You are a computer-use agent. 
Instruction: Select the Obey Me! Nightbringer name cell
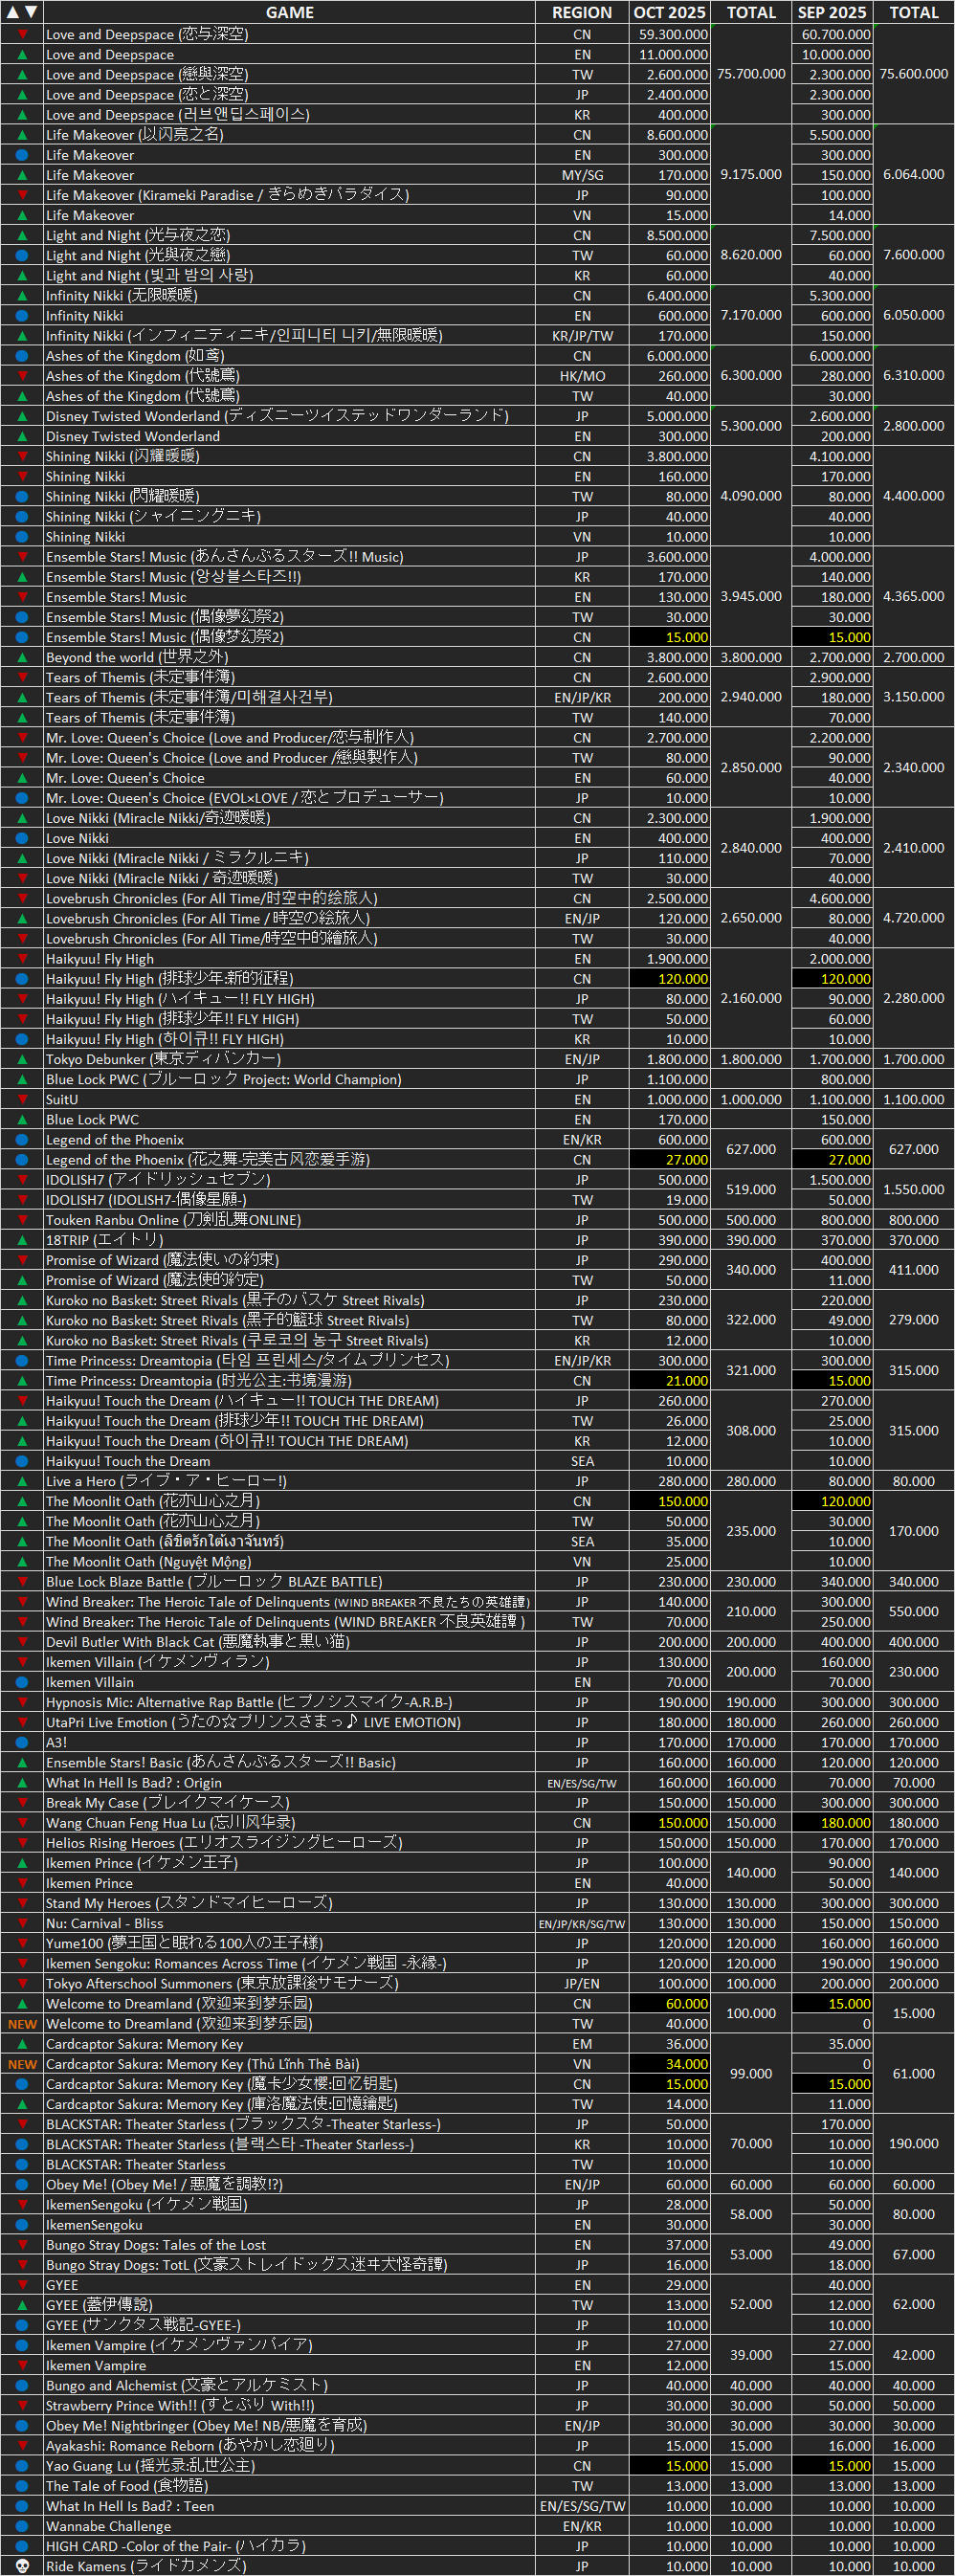click(289, 2425)
